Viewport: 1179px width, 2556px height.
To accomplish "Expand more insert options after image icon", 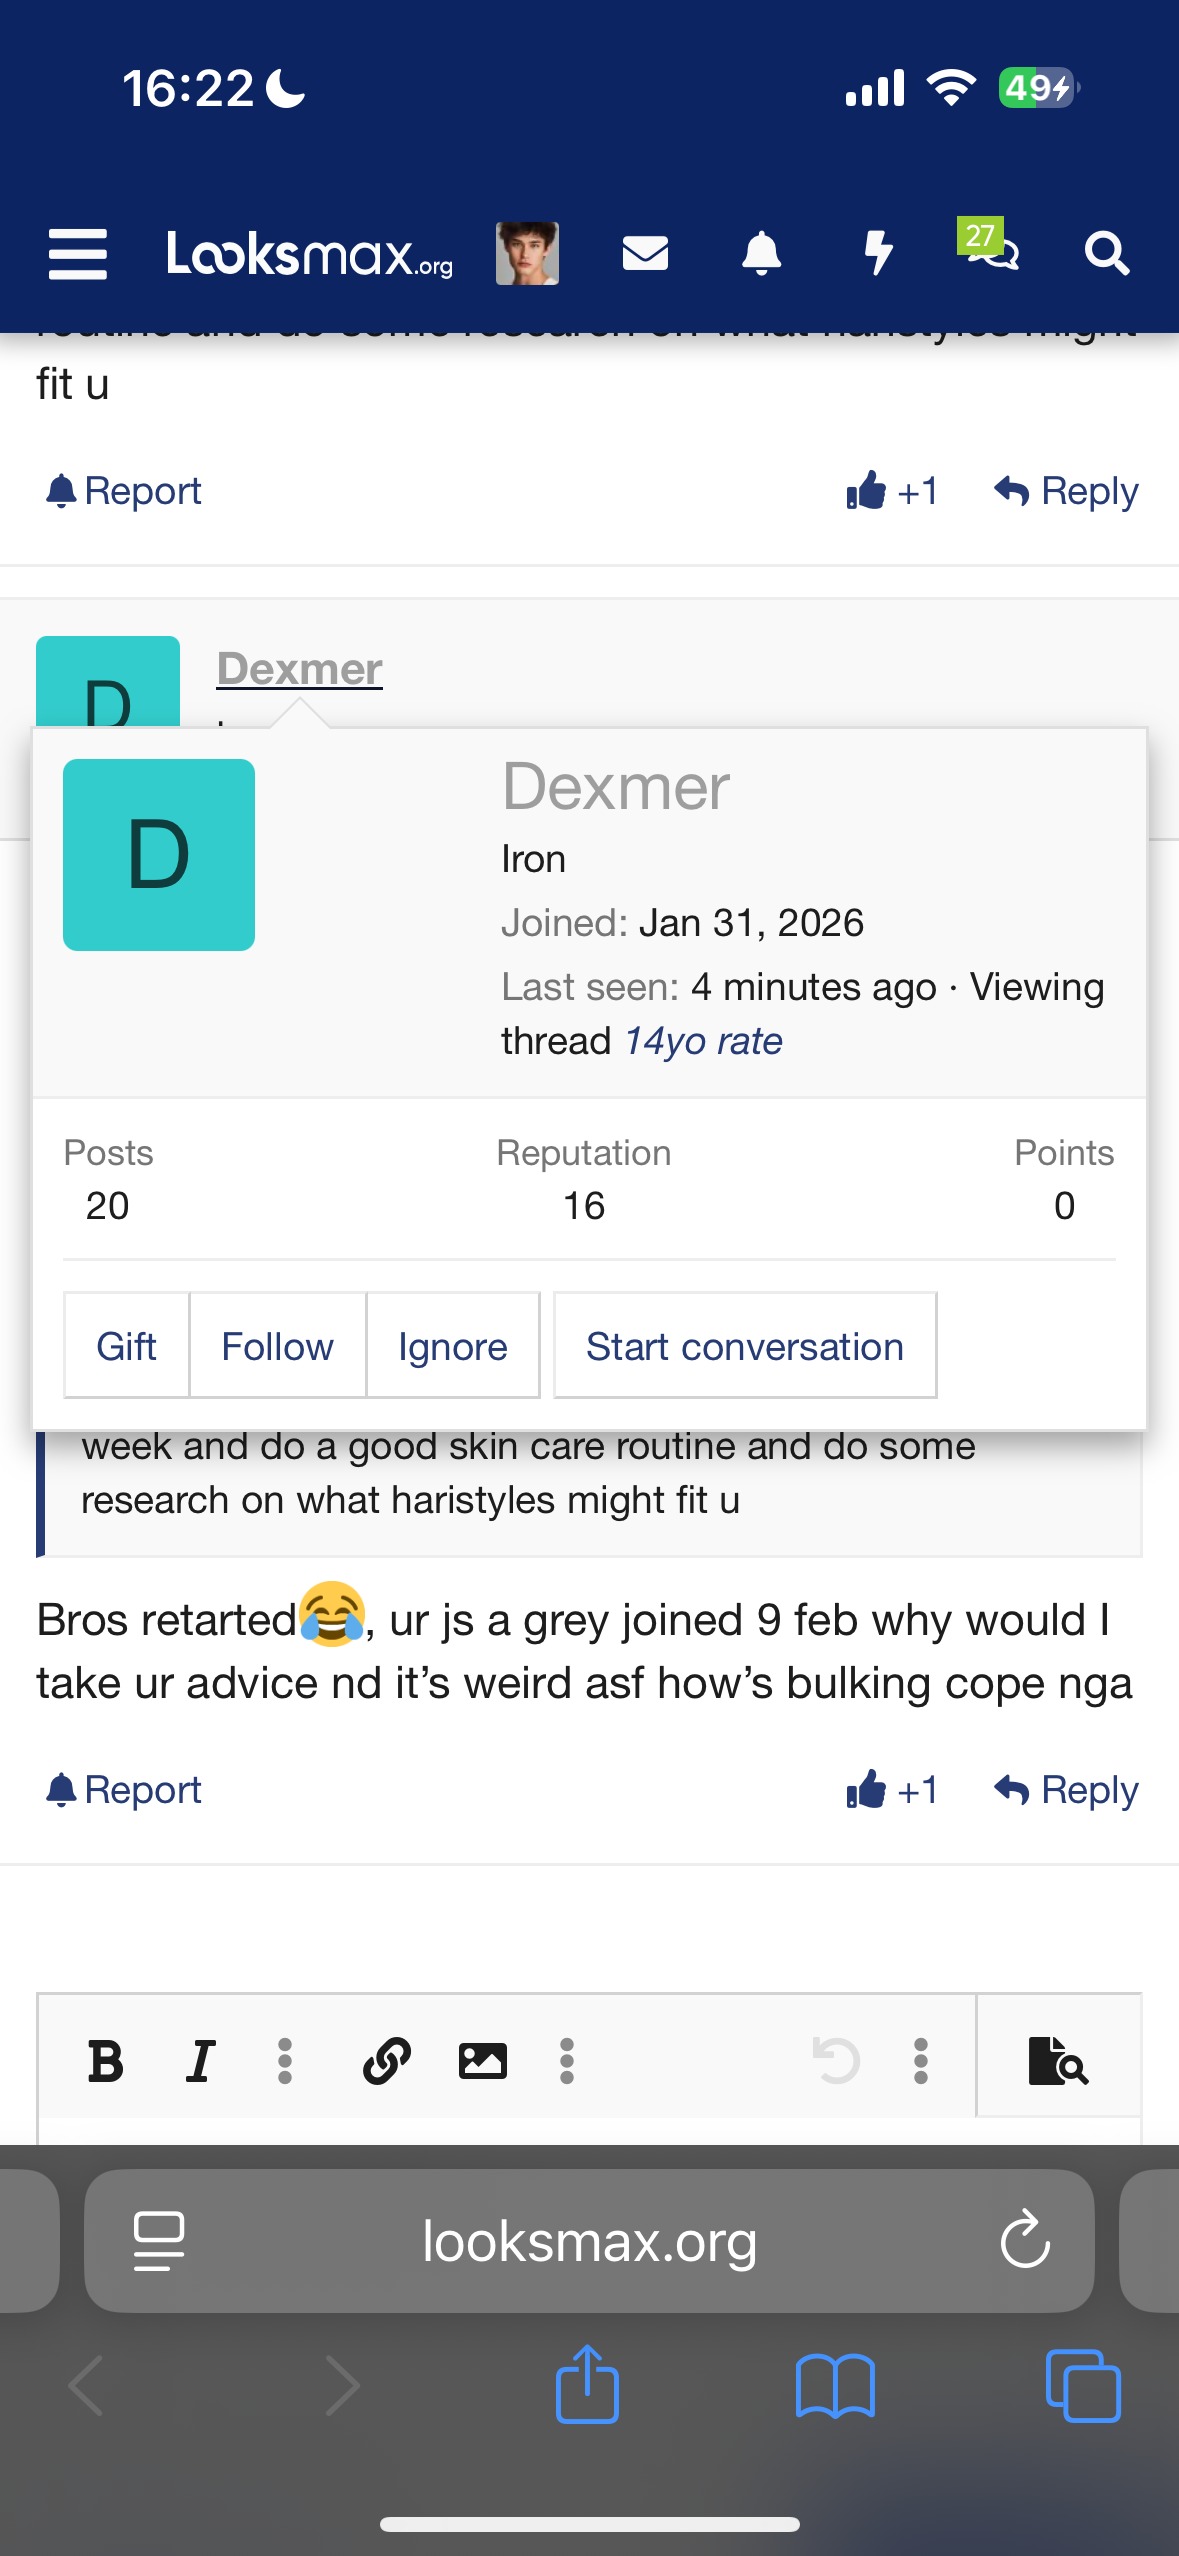I will (x=567, y=2061).
